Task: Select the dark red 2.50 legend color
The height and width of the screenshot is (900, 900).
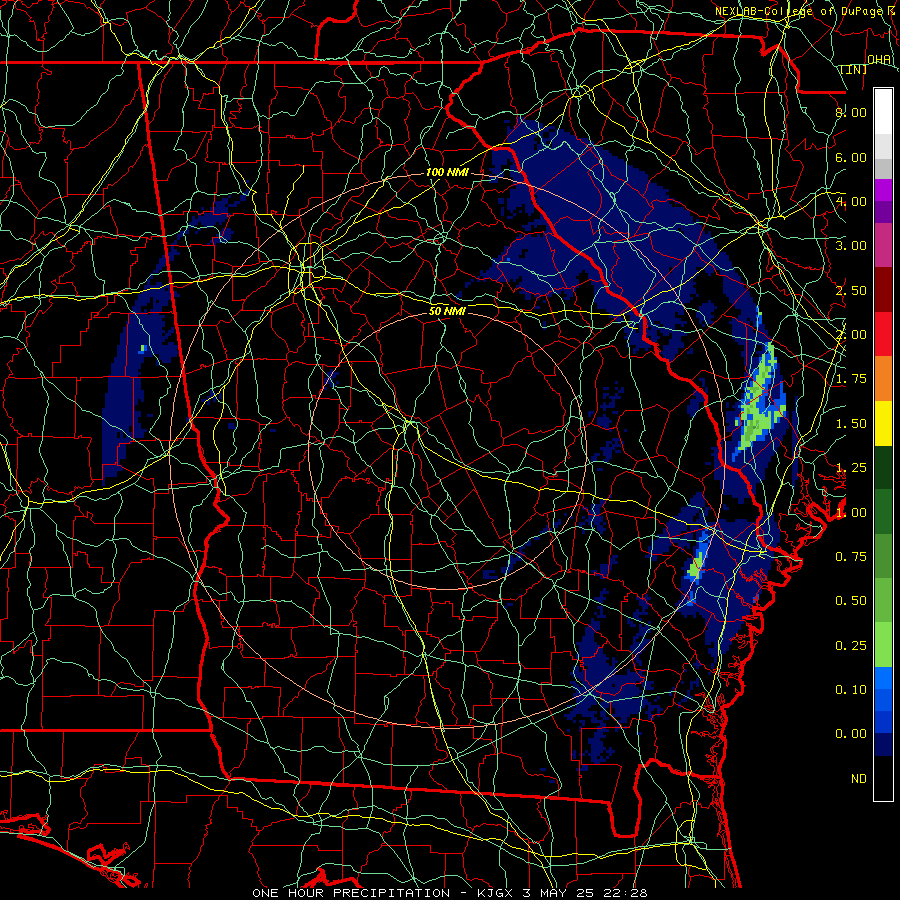Action: tap(883, 290)
